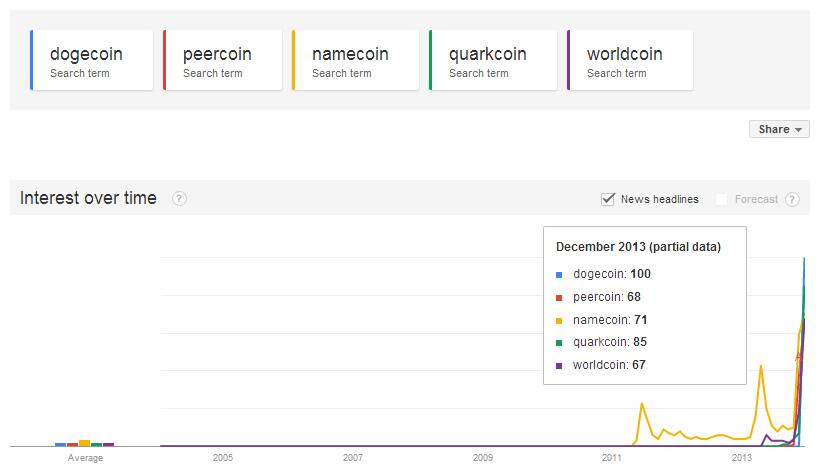The width and height of the screenshot is (819, 465).
Task: Click the blue dogecoin legend swatch in tooltip
Action: 559,274
